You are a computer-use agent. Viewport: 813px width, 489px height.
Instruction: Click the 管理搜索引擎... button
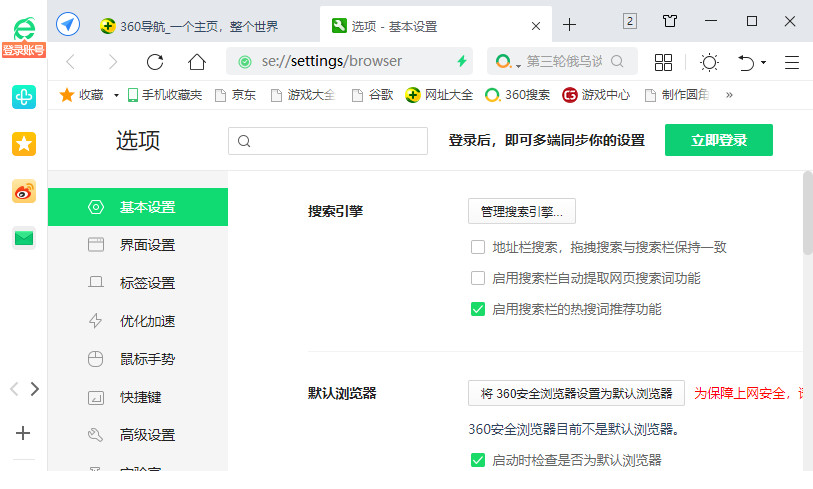[x=522, y=211]
